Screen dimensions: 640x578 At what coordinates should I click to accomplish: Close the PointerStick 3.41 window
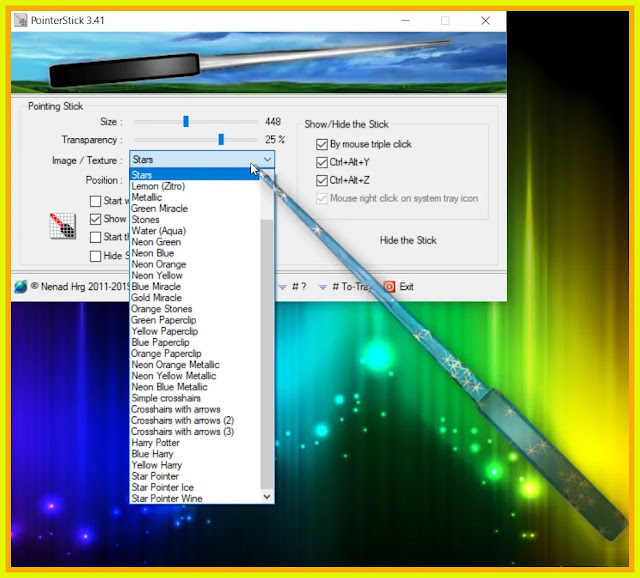click(485, 20)
